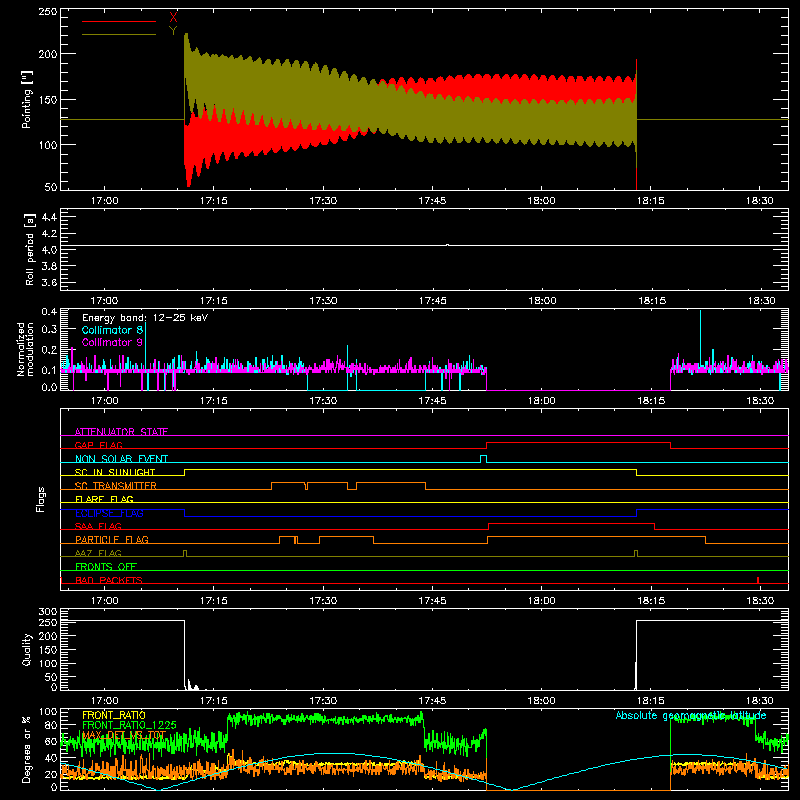The width and height of the screenshot is (800, 800).
Task: Click the 4.4 tick on Roll period axis
Action: click(49, 217)
